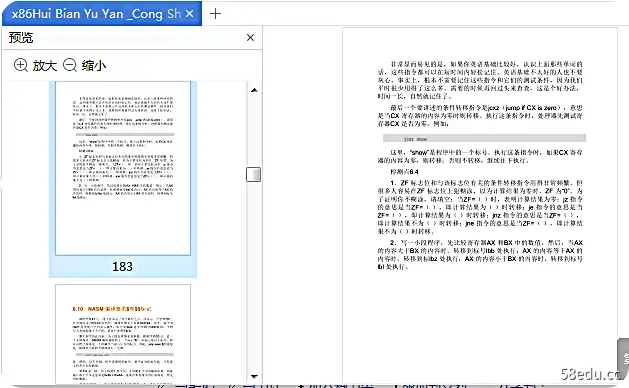
Task: Click the gray jcxz show code line
Action: [484, 138]
